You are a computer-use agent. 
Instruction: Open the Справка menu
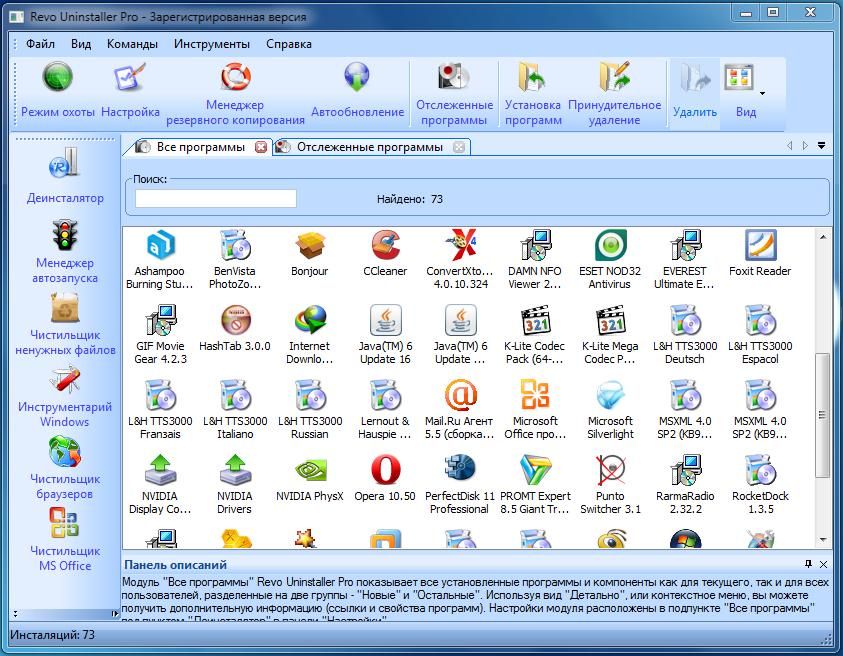point(289,44)
